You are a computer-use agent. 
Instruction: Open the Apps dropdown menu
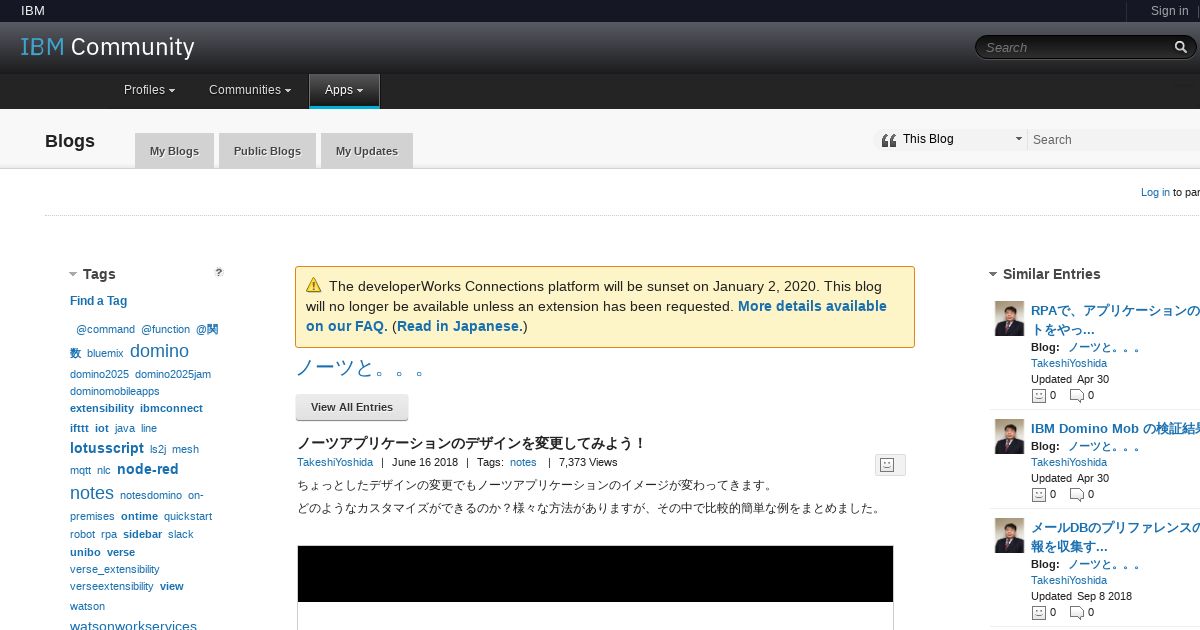click(x=344, y=90)
